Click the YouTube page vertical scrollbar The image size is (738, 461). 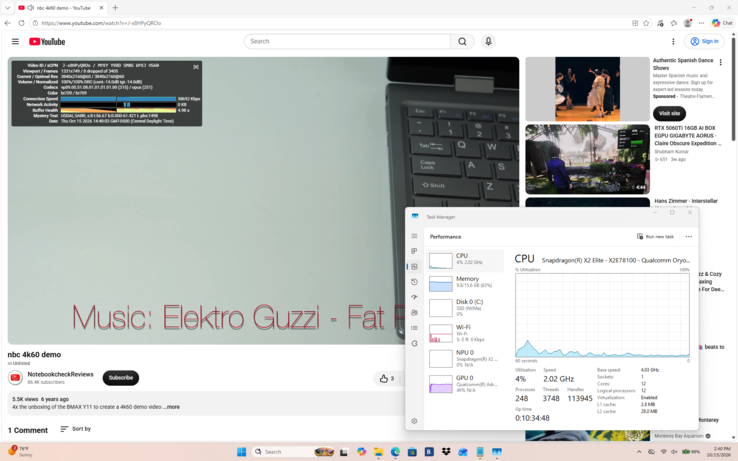click(733, 88)
